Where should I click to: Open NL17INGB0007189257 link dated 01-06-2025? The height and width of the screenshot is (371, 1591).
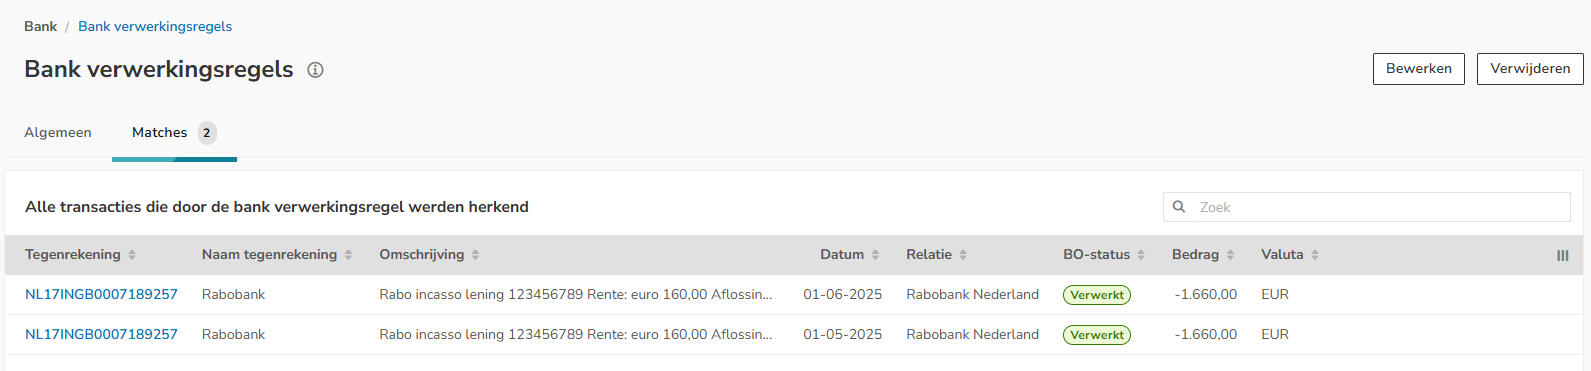(x=101, y=295)
